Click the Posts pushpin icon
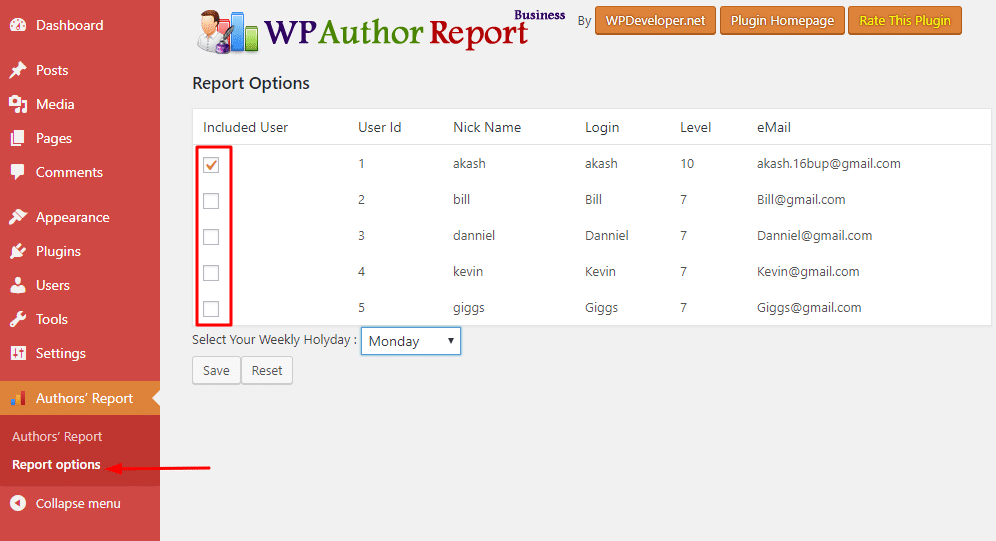This screenshot has height=541, width=996. pos(18,70)
